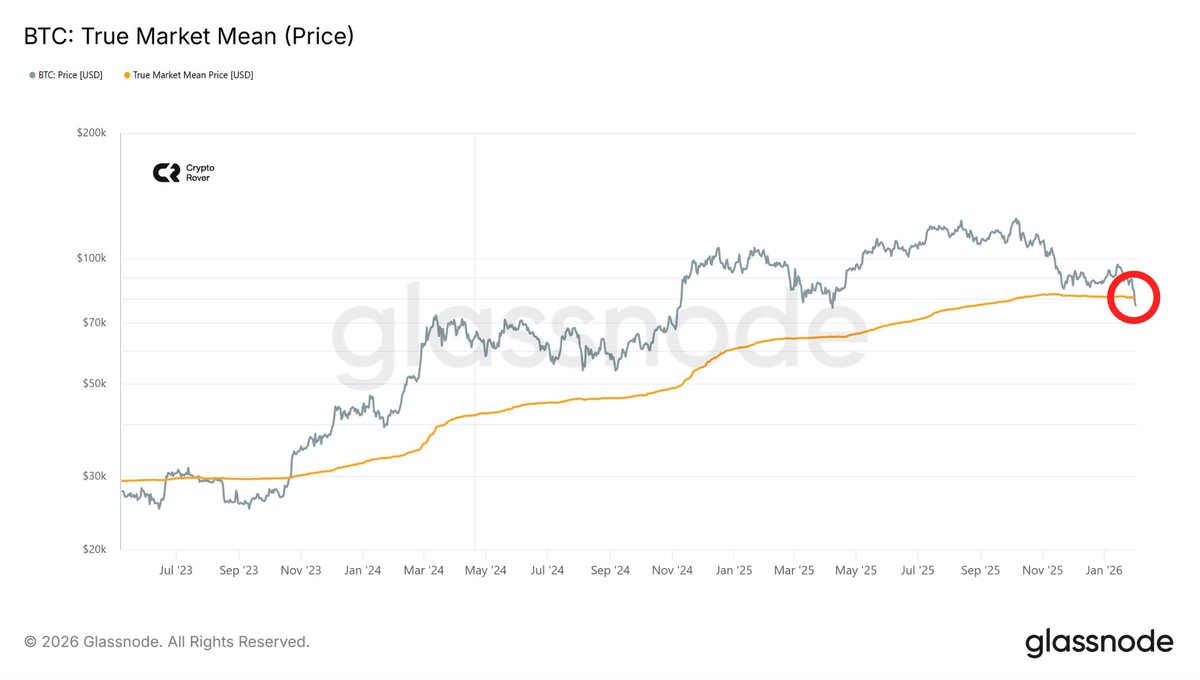Select the Nov '24 x-axis label

tap(671, 570)
